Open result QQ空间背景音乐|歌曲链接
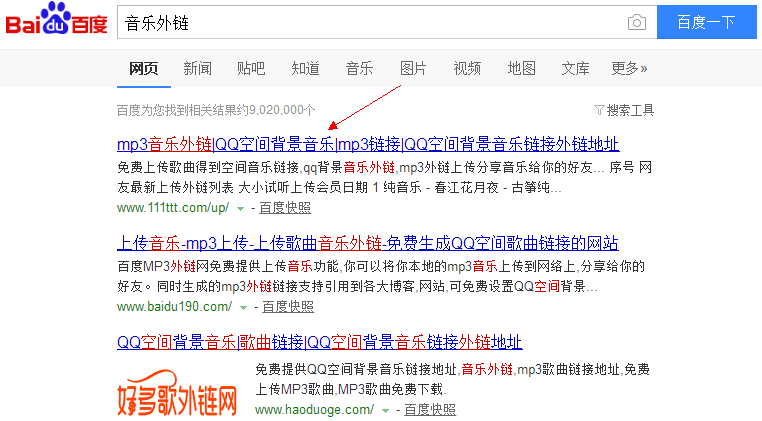 (x=319, y=342)
